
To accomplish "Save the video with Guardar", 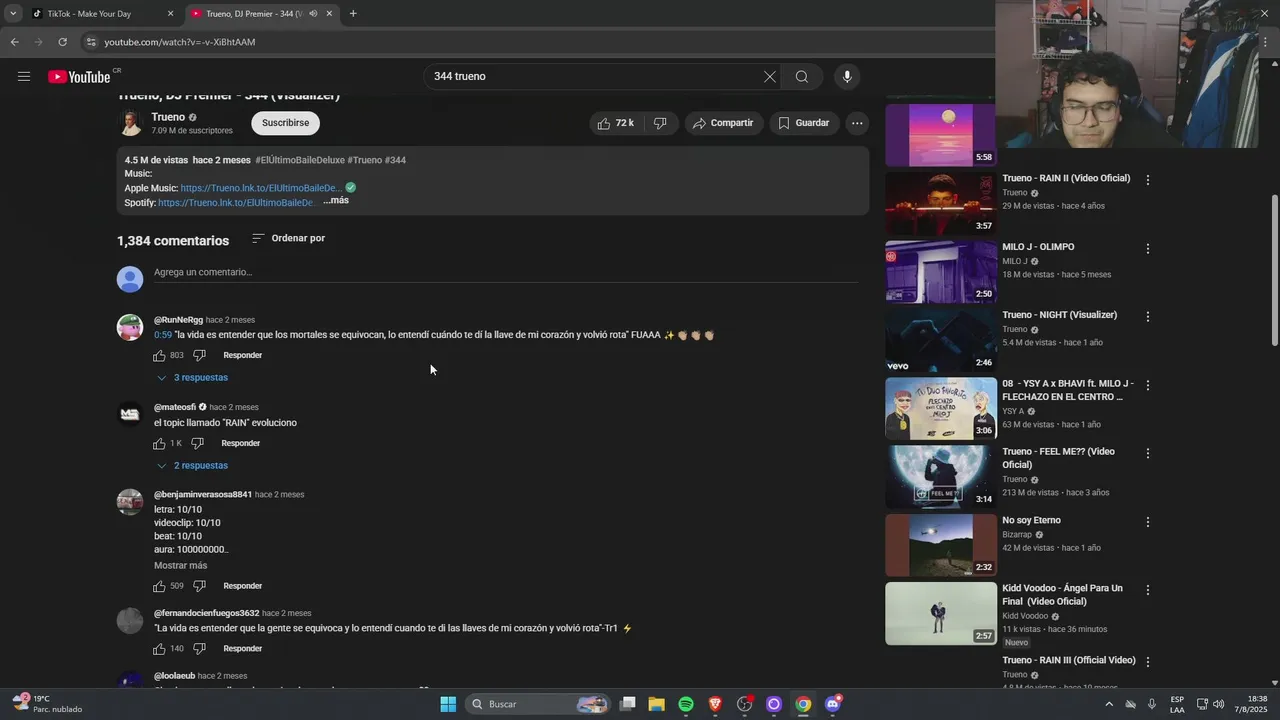I will coord(804,123).
